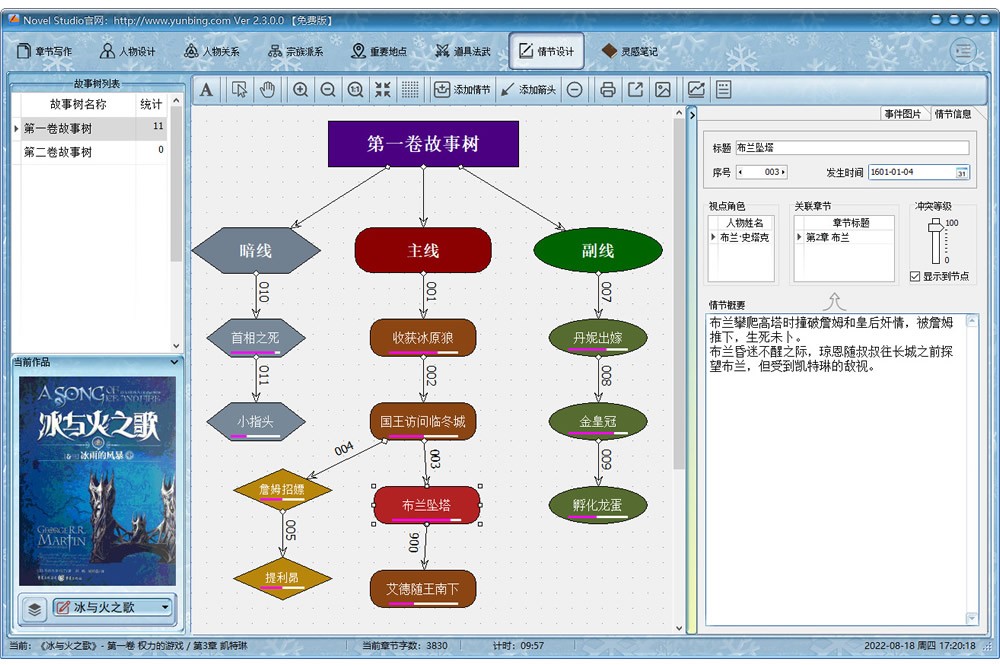This screenshot has height=666, width=1000.
Task: Click the 发生时间 date field 1601-01-04
Action: (x=911, y=172)
